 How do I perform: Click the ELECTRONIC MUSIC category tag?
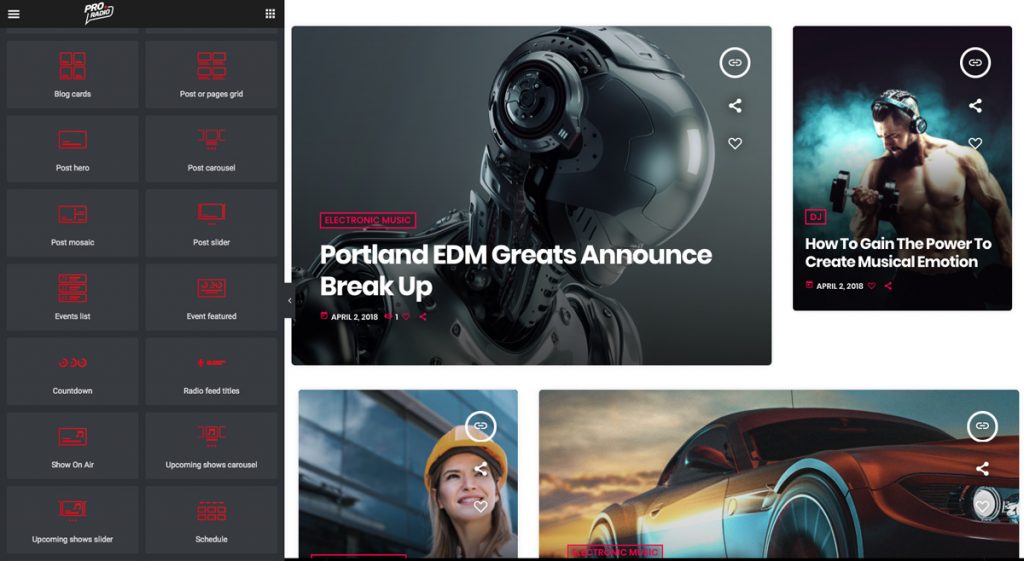tap(367, 220)
